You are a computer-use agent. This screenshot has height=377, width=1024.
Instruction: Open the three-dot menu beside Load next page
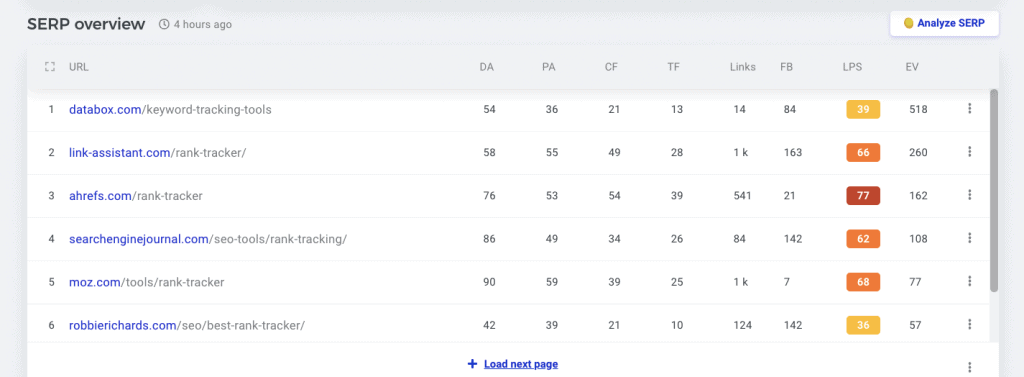pyautogui.click(x=970, y=368)
